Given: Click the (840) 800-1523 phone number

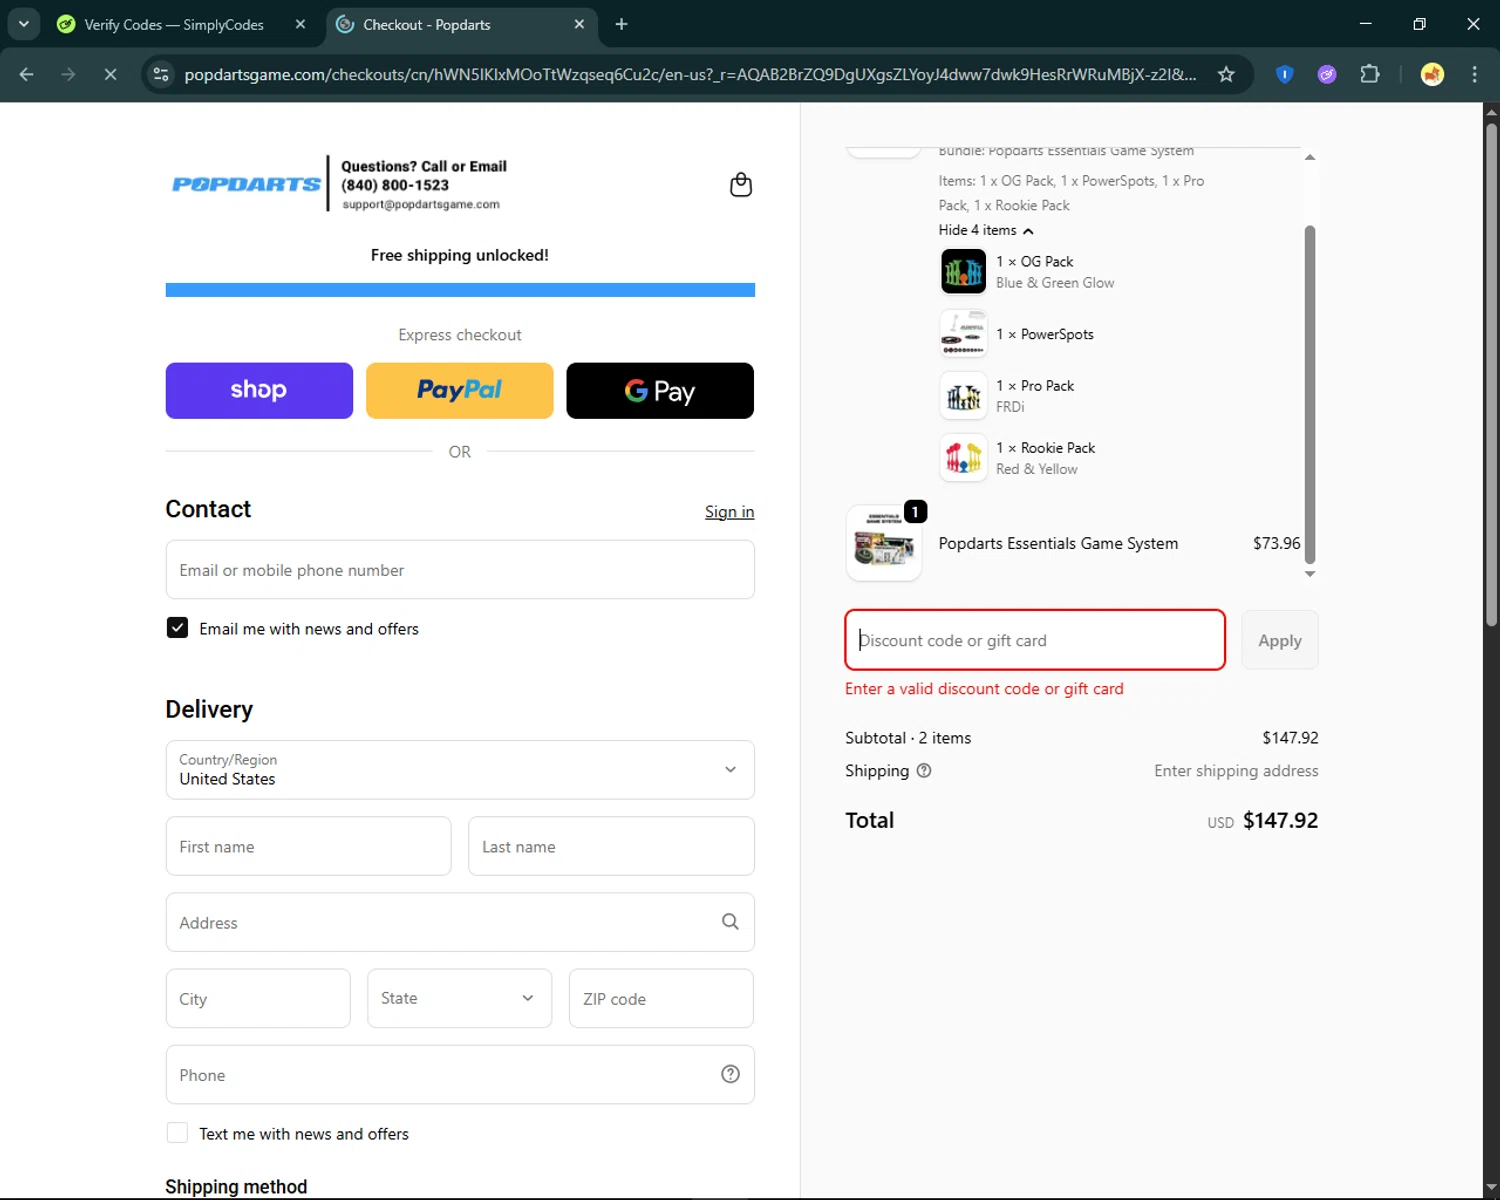Looking at the screenshot, I should 395,185.
